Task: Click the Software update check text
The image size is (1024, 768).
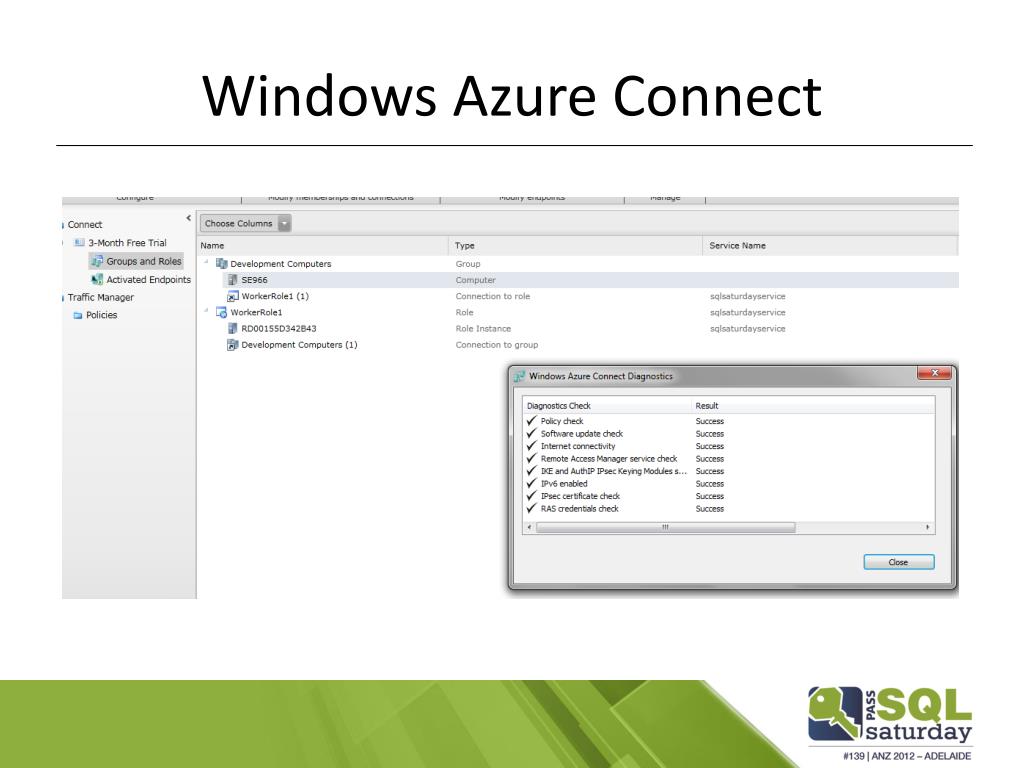Action: (x=582, y=434)
